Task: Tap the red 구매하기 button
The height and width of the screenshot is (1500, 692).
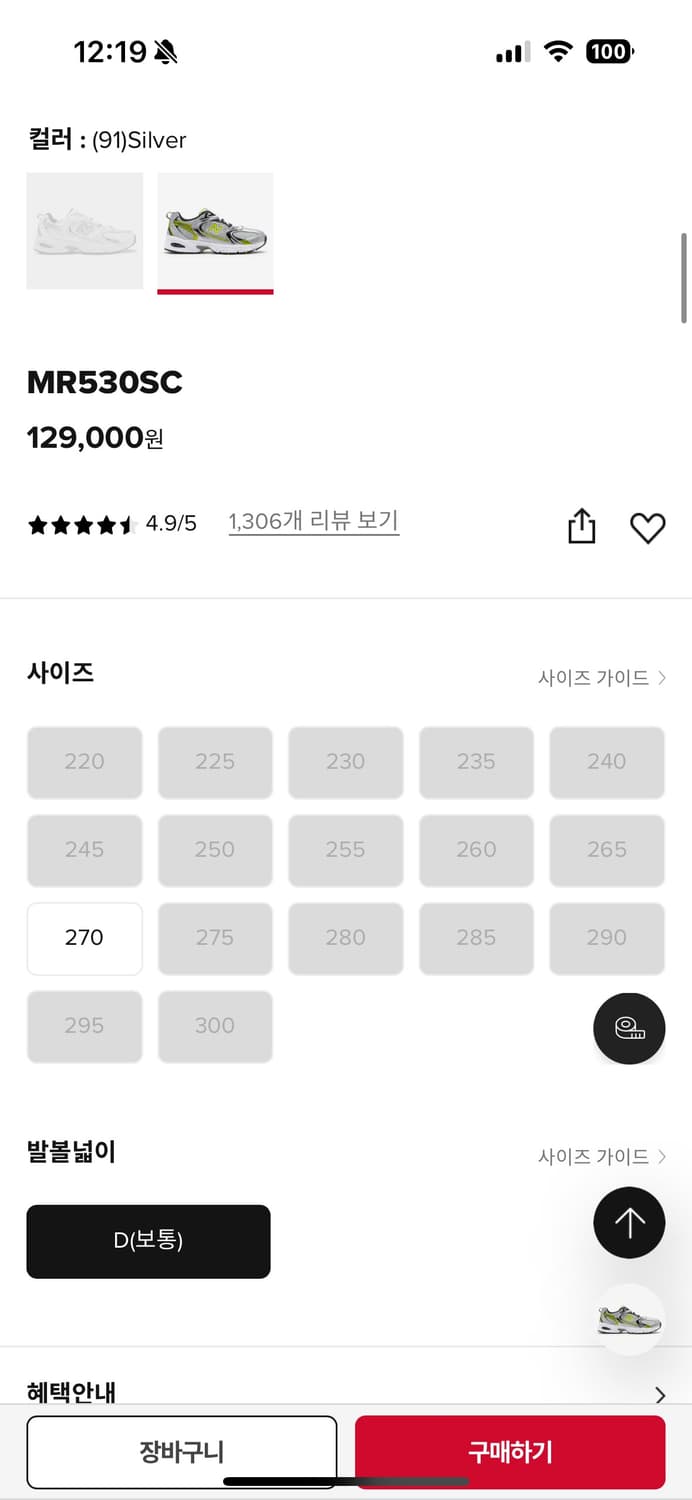Action: (510, 1452)
